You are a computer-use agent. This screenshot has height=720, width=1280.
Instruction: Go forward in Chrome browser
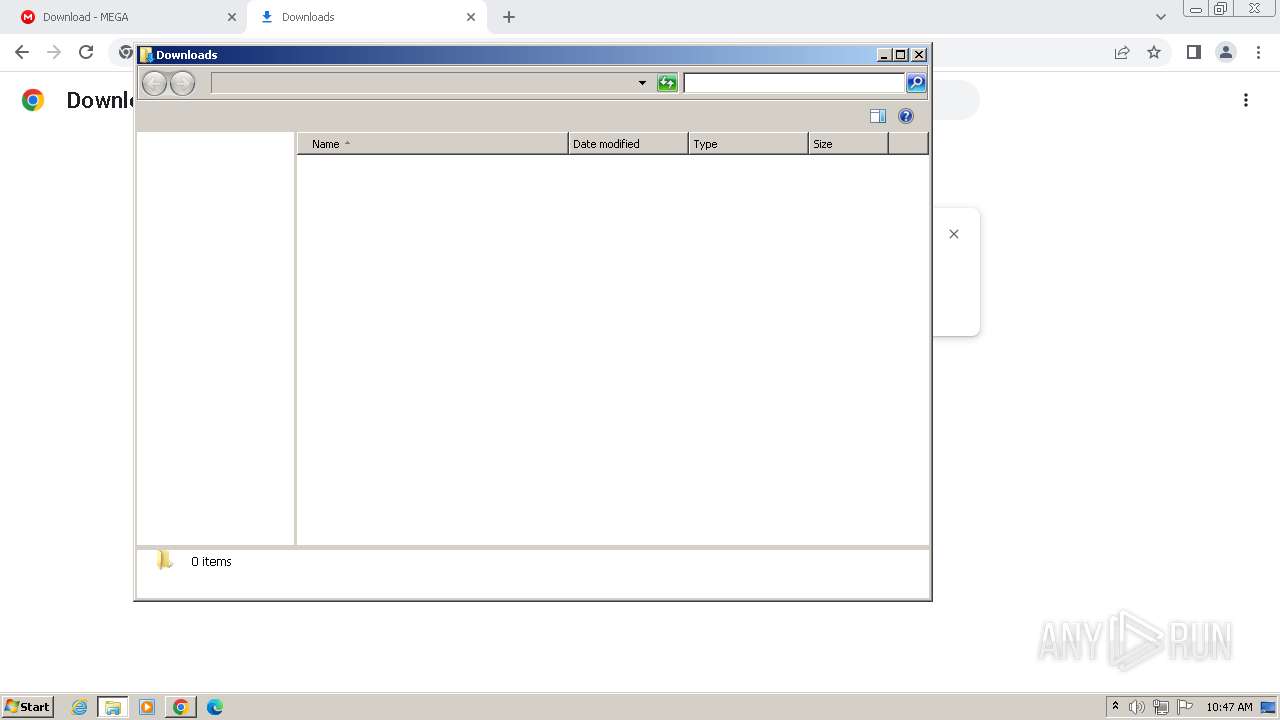(54, 52)
